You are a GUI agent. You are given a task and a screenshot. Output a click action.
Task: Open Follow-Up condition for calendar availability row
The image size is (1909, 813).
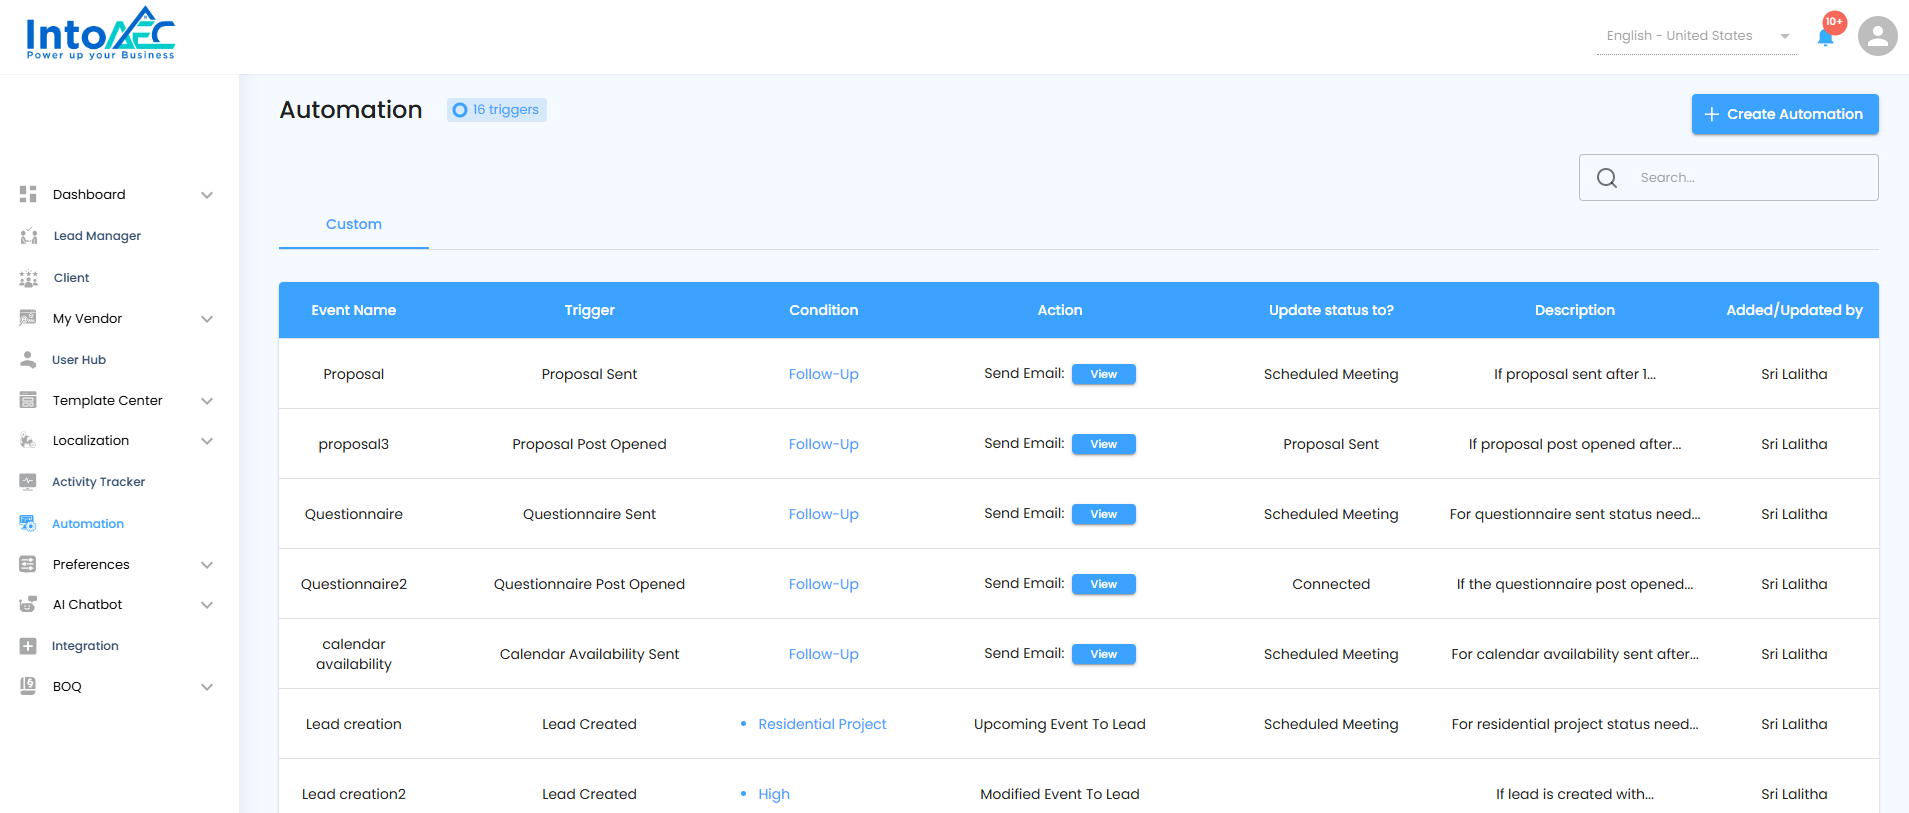824,654
